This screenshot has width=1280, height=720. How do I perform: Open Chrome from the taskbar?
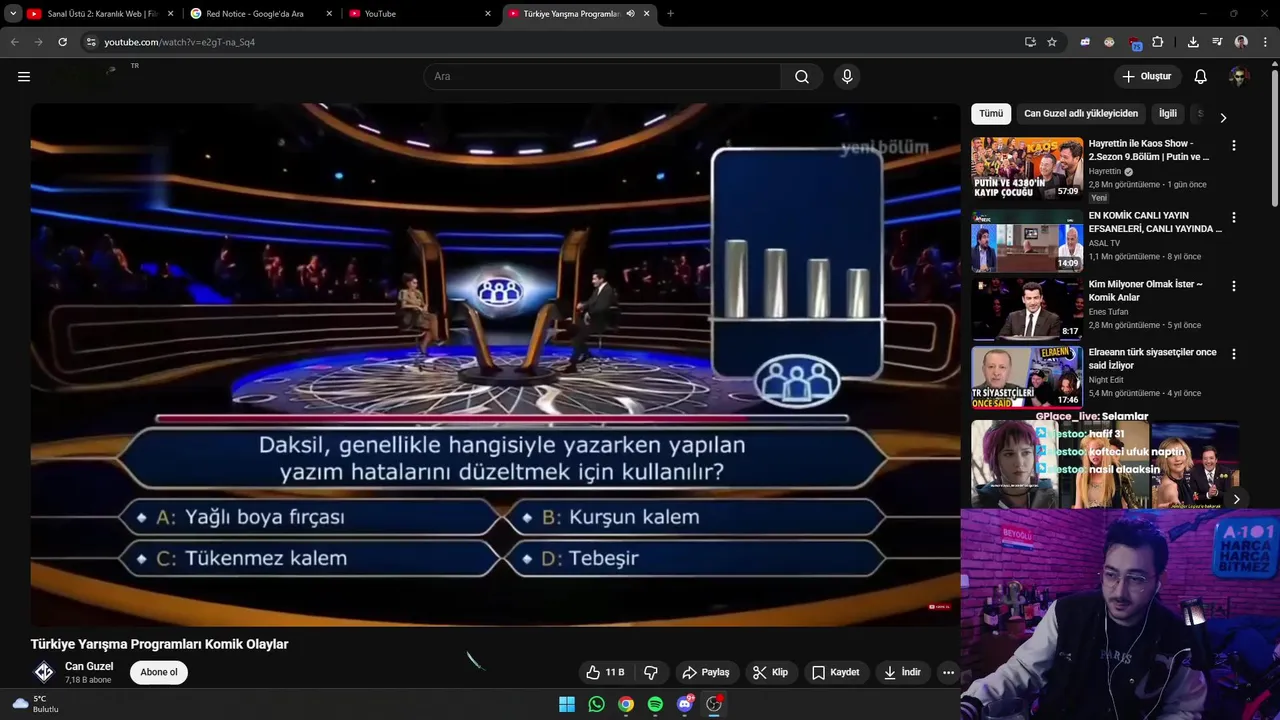pos(626,704)
